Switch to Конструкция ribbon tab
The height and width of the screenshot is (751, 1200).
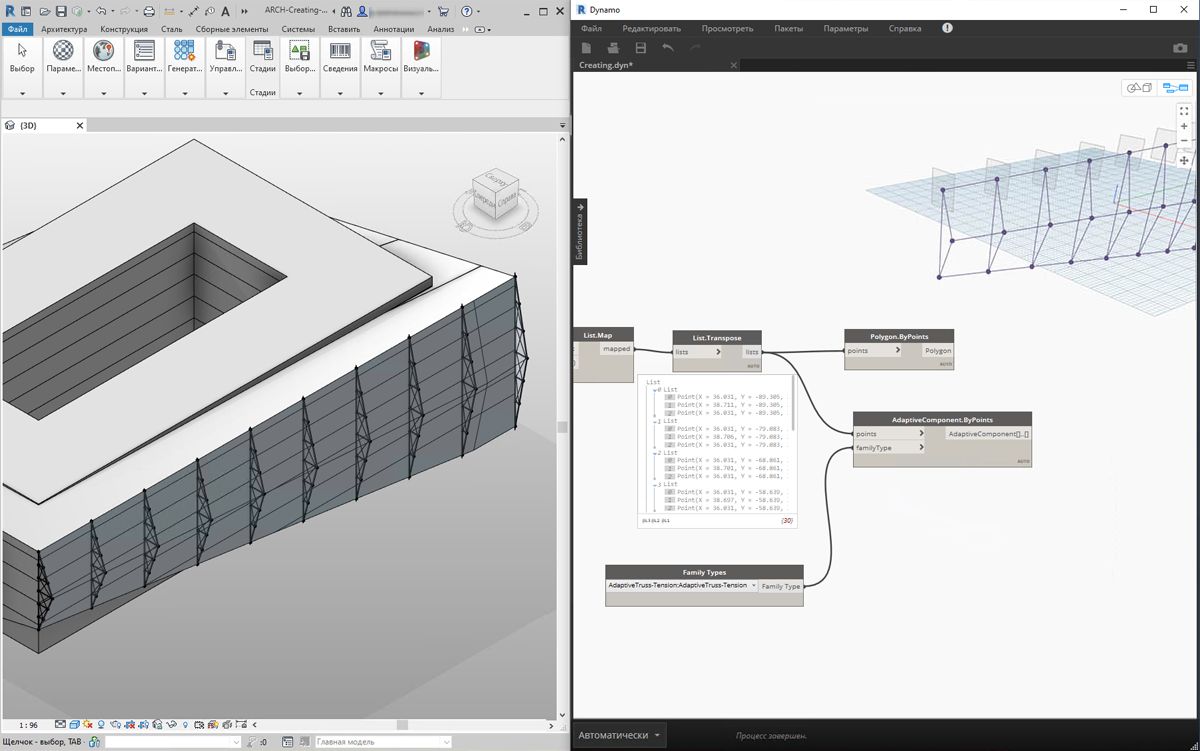click(x=124, y=29)
